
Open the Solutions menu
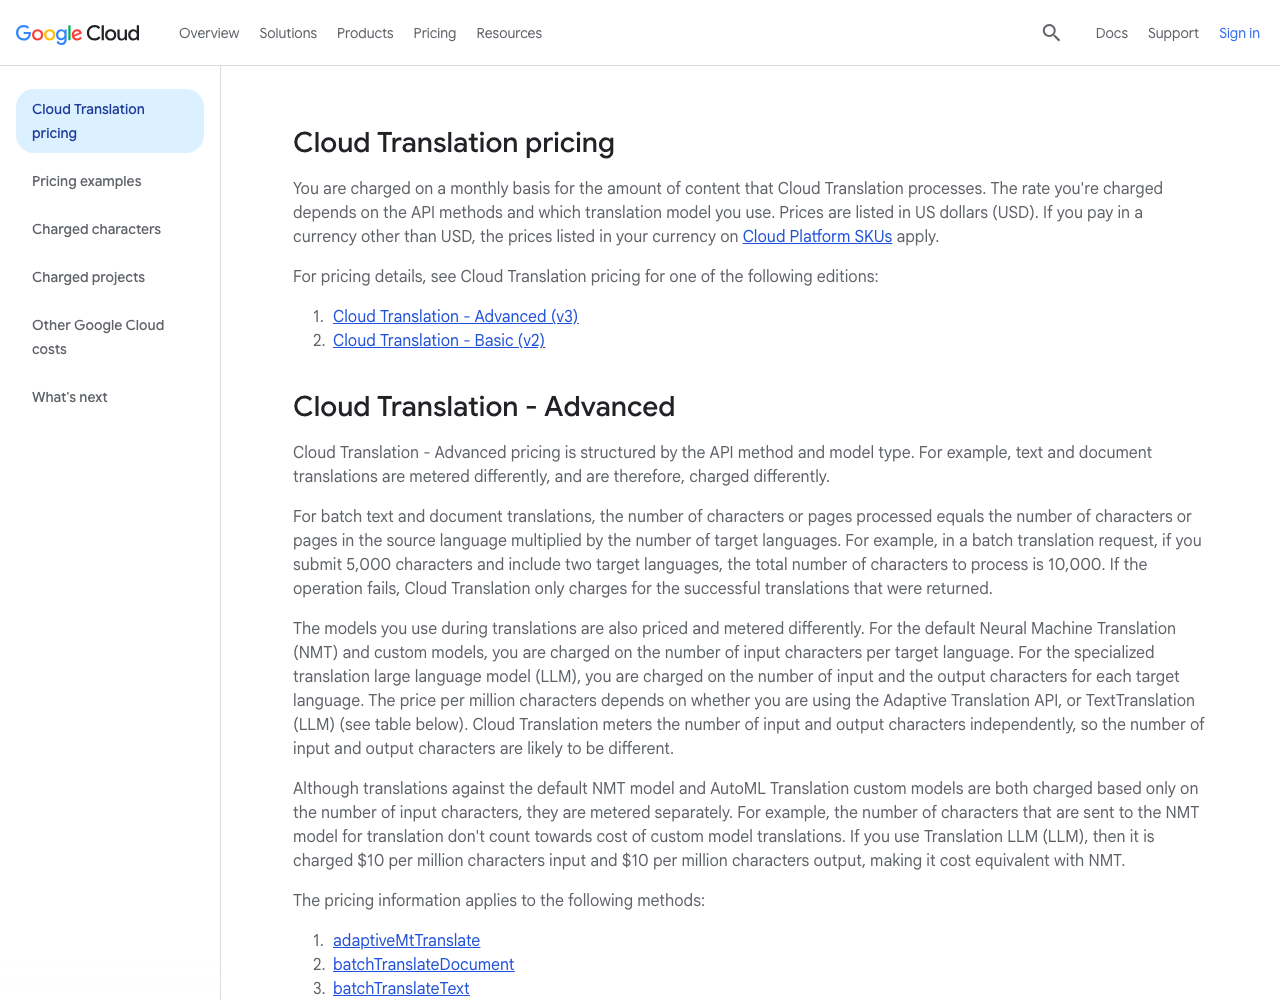coord(288,33)
